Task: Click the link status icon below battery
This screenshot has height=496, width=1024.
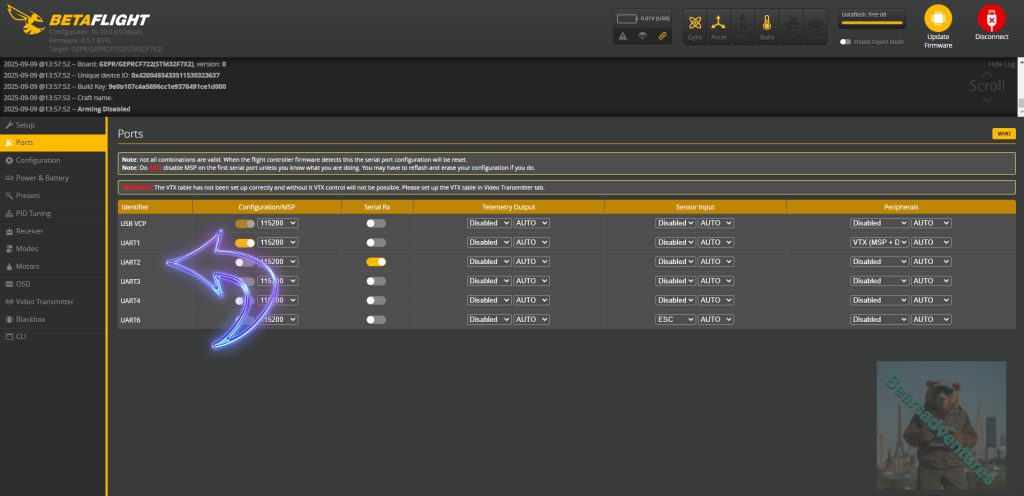Action: click(661, 36)
